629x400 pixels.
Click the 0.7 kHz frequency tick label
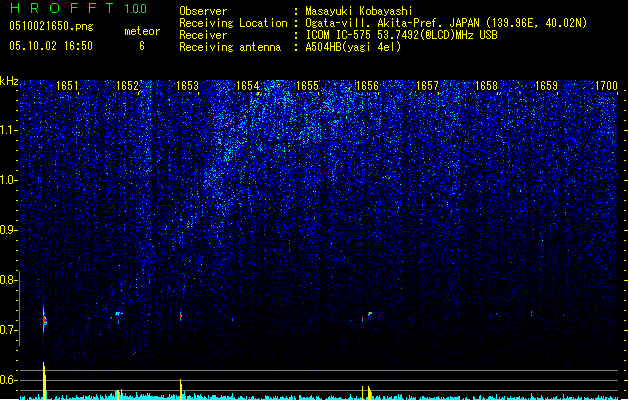tap(8, 330)
